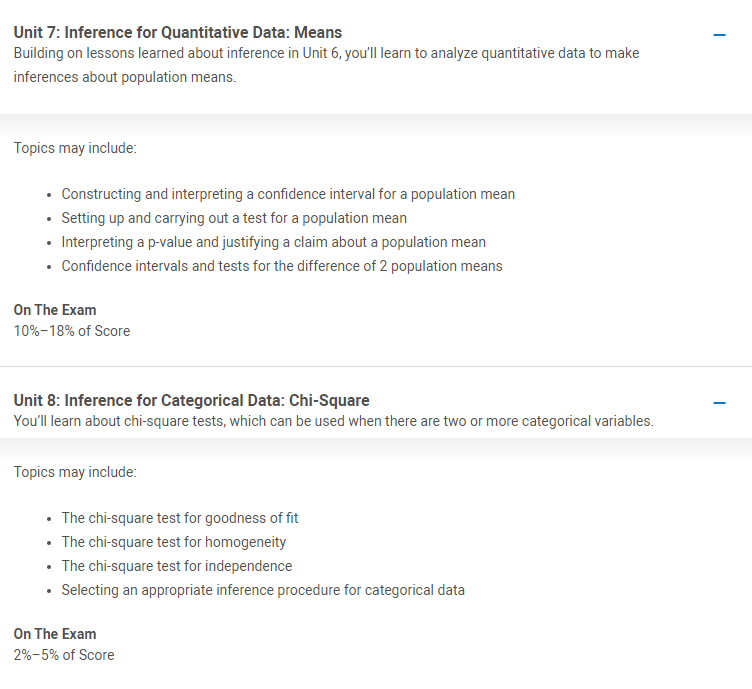Select the chi-square goodness of fit topic
This screenshot has height=689, width=752.
point(180,518)
